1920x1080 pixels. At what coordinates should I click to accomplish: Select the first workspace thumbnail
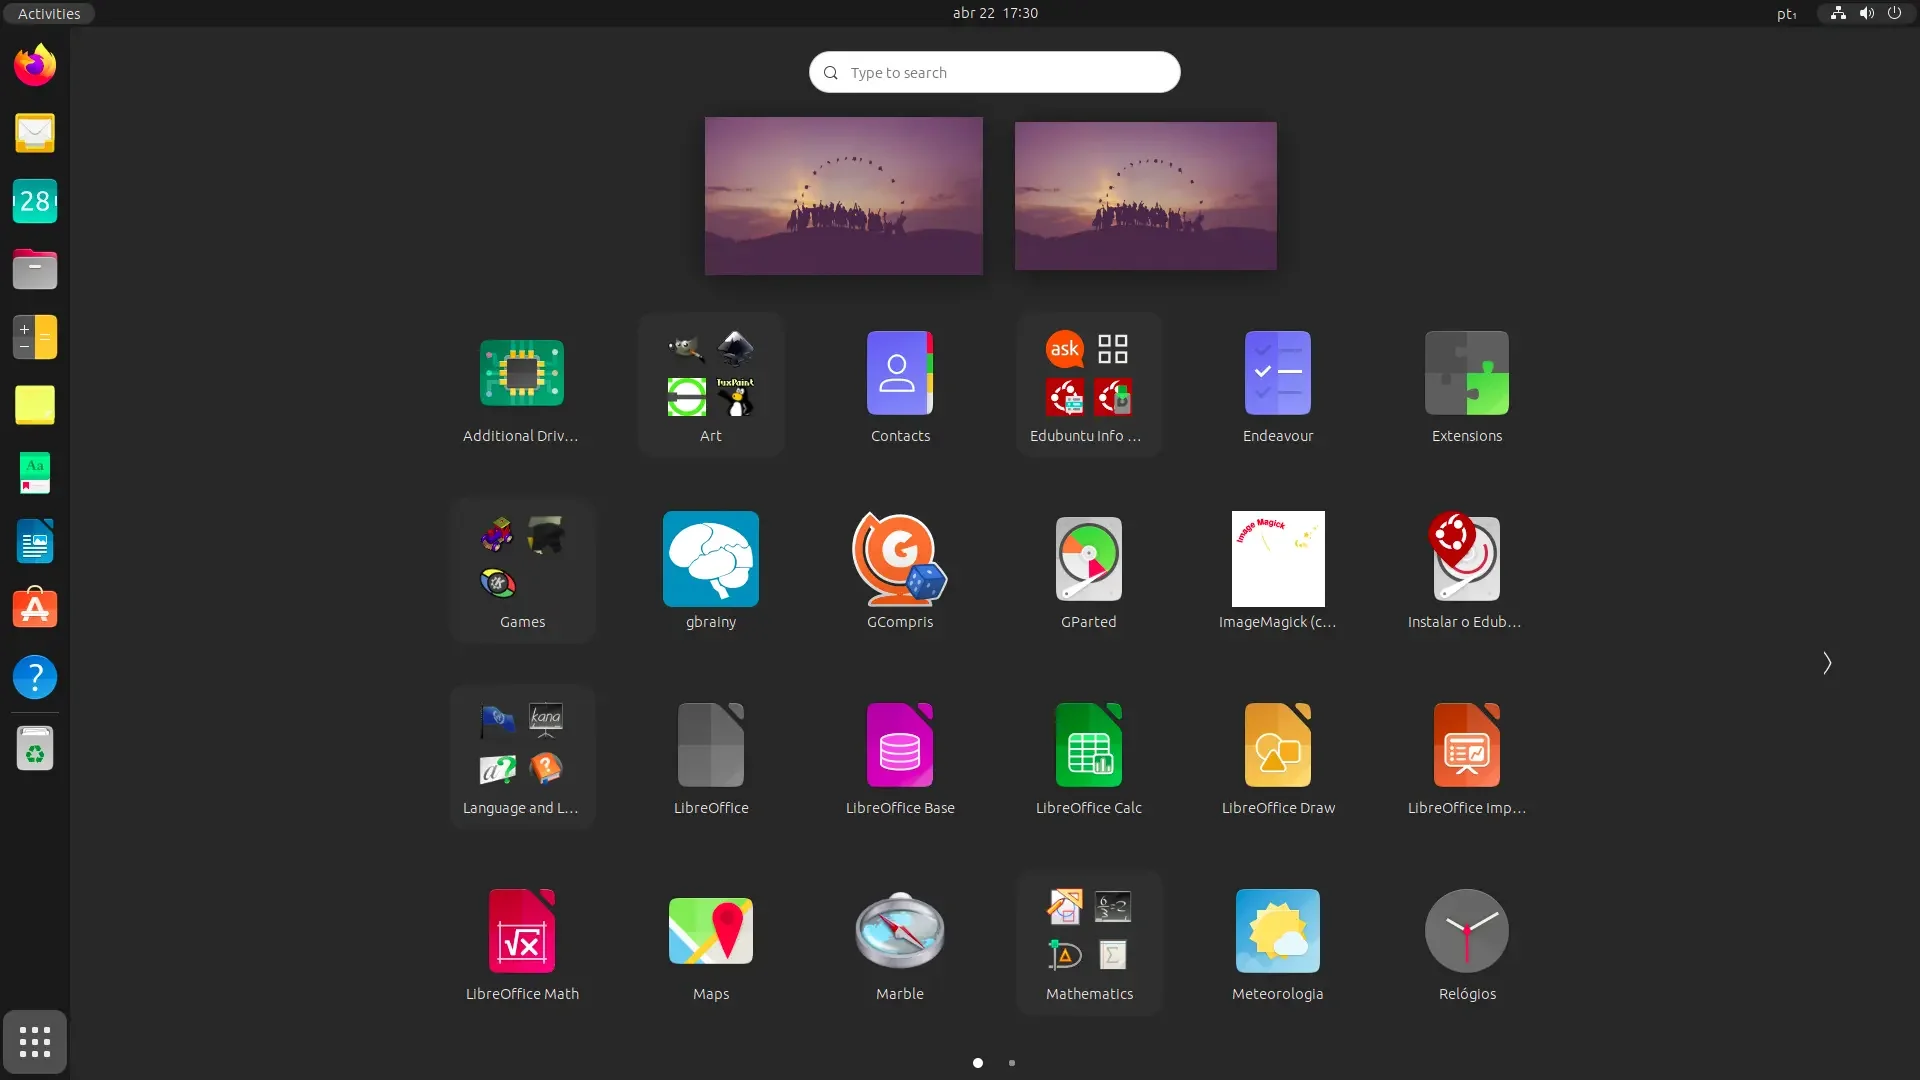[x=844, y=196]
